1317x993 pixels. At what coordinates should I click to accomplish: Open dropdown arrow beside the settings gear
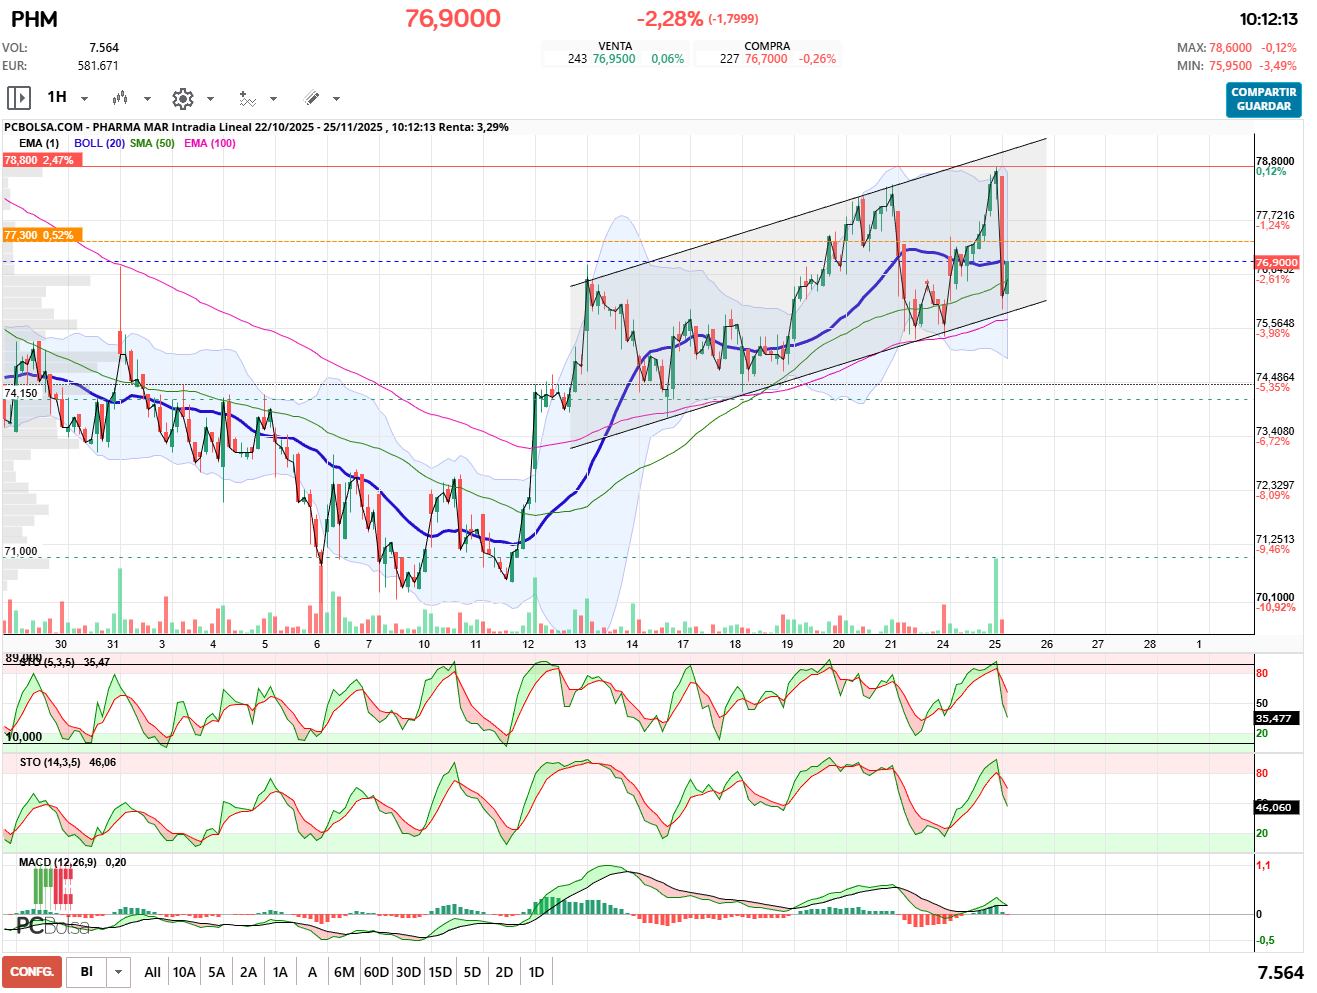210,99
